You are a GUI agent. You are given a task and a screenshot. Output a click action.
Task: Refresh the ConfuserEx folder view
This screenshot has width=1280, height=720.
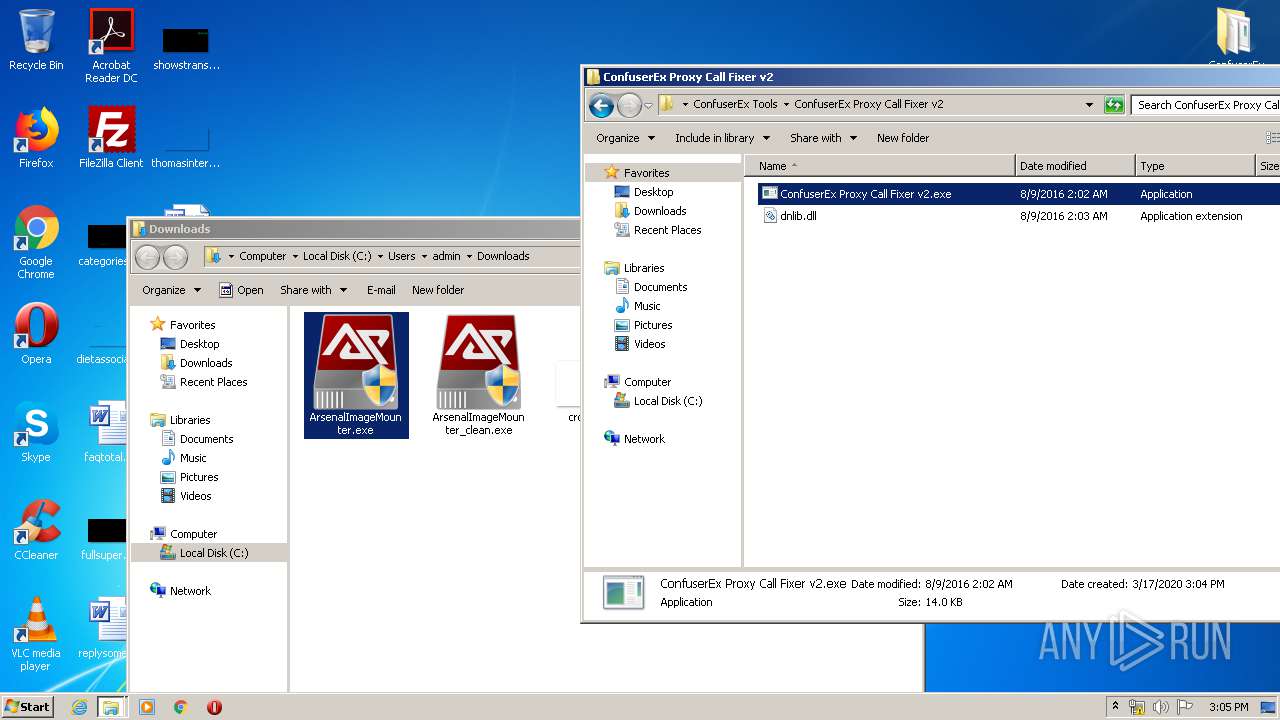(1113, 104)
